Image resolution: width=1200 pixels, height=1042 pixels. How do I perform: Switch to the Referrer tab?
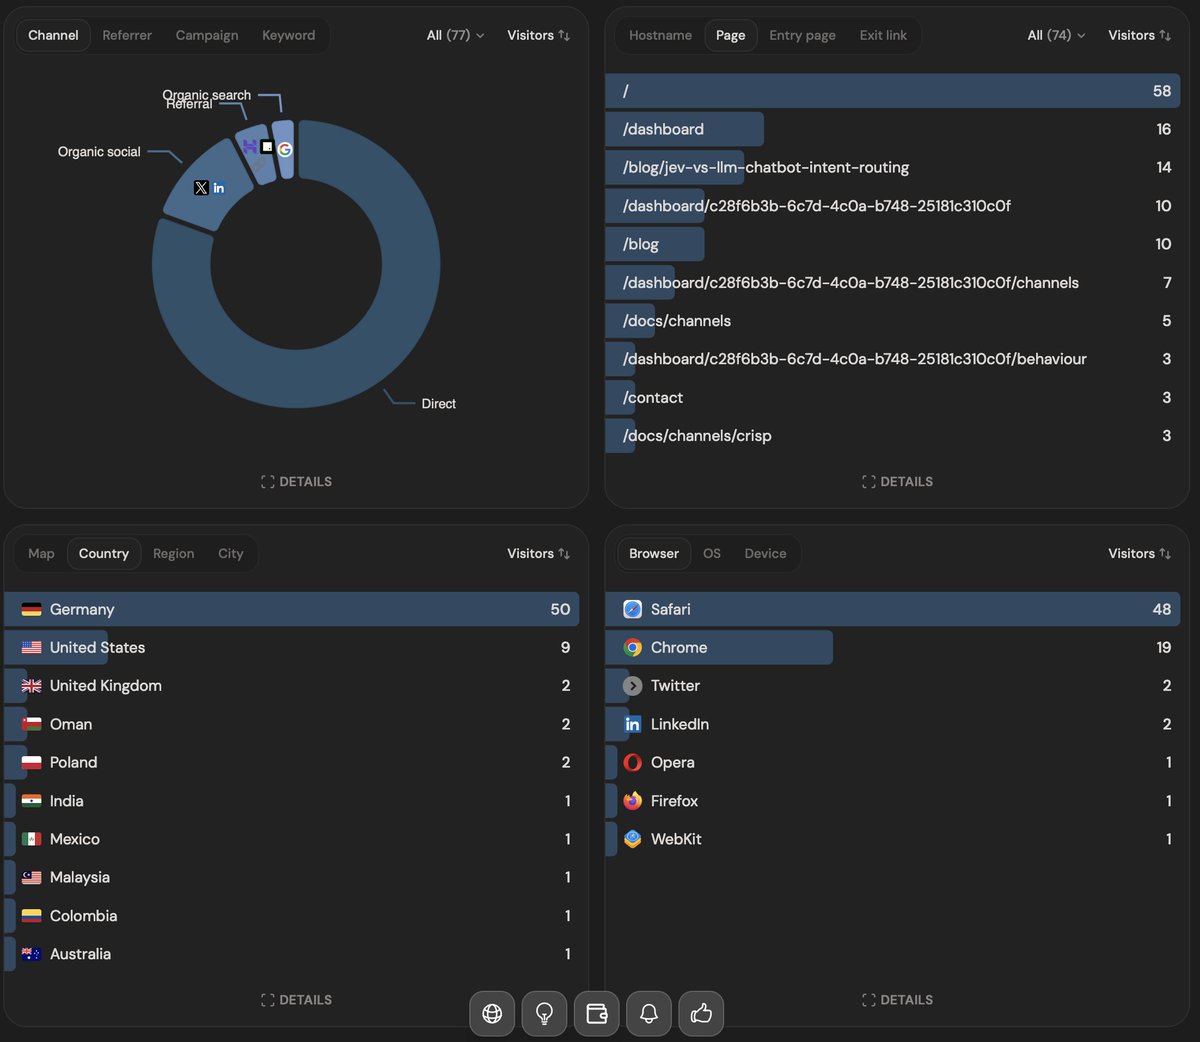[x=127, y=35]
